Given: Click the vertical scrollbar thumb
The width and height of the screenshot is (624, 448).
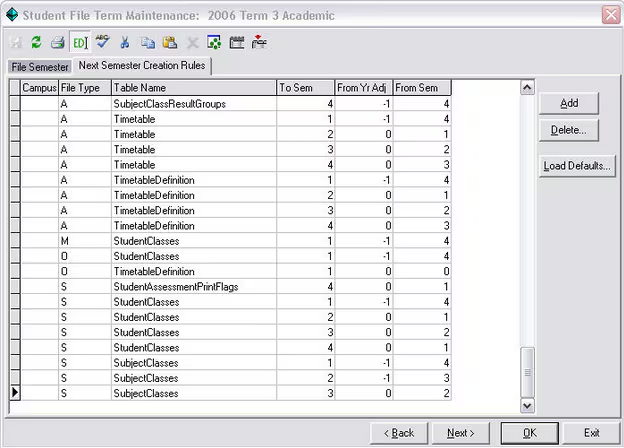Looking at the screenshot, I should click(x=527, y=372).
